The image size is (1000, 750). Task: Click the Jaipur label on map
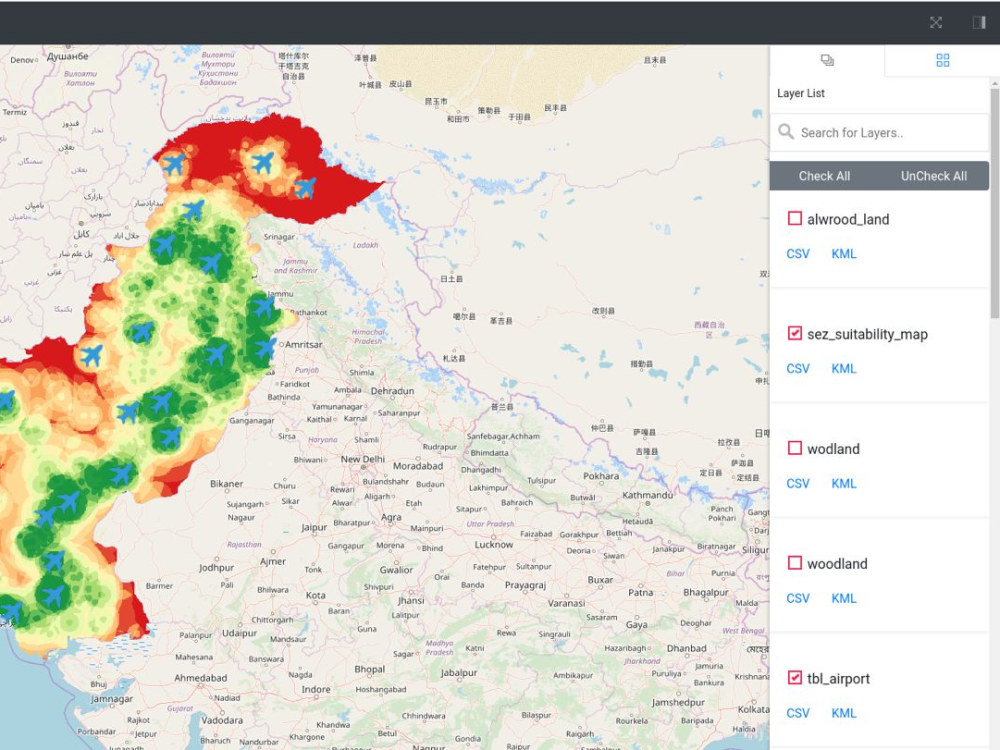click(x=314, y=528)
